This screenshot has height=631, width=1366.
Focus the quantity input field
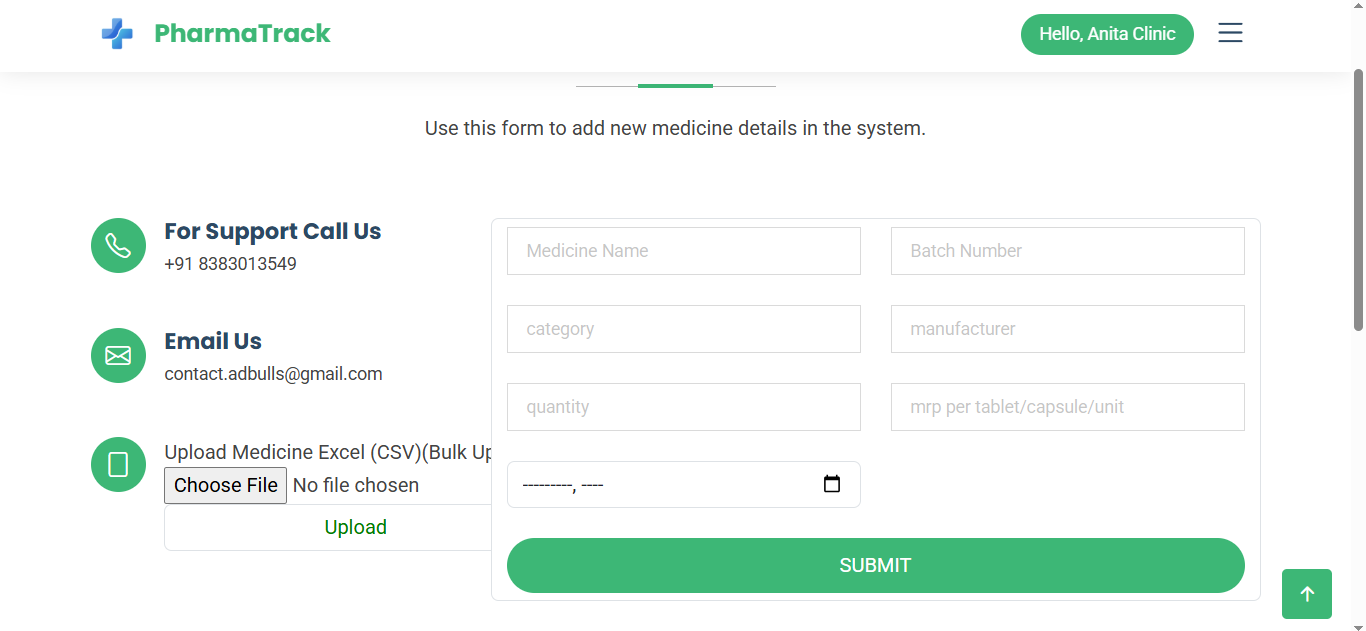pos(684,407)
